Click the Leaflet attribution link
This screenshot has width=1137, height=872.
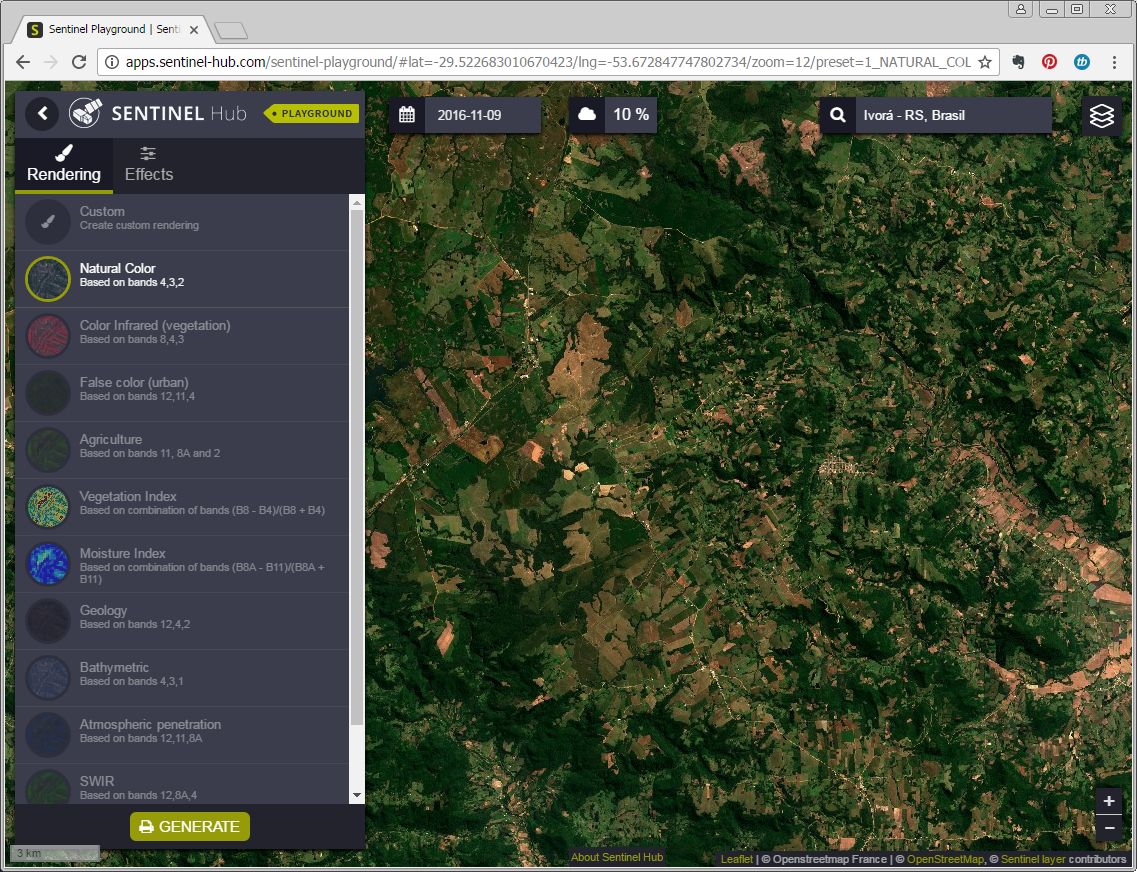(x=736, y=858)
